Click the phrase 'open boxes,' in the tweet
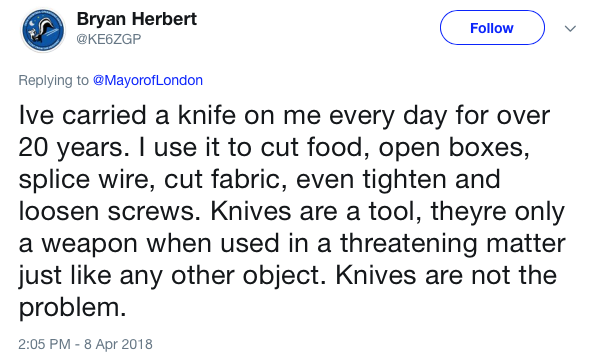Image resolution: width=596 pixels, height=360 pixels. point(454,147)
